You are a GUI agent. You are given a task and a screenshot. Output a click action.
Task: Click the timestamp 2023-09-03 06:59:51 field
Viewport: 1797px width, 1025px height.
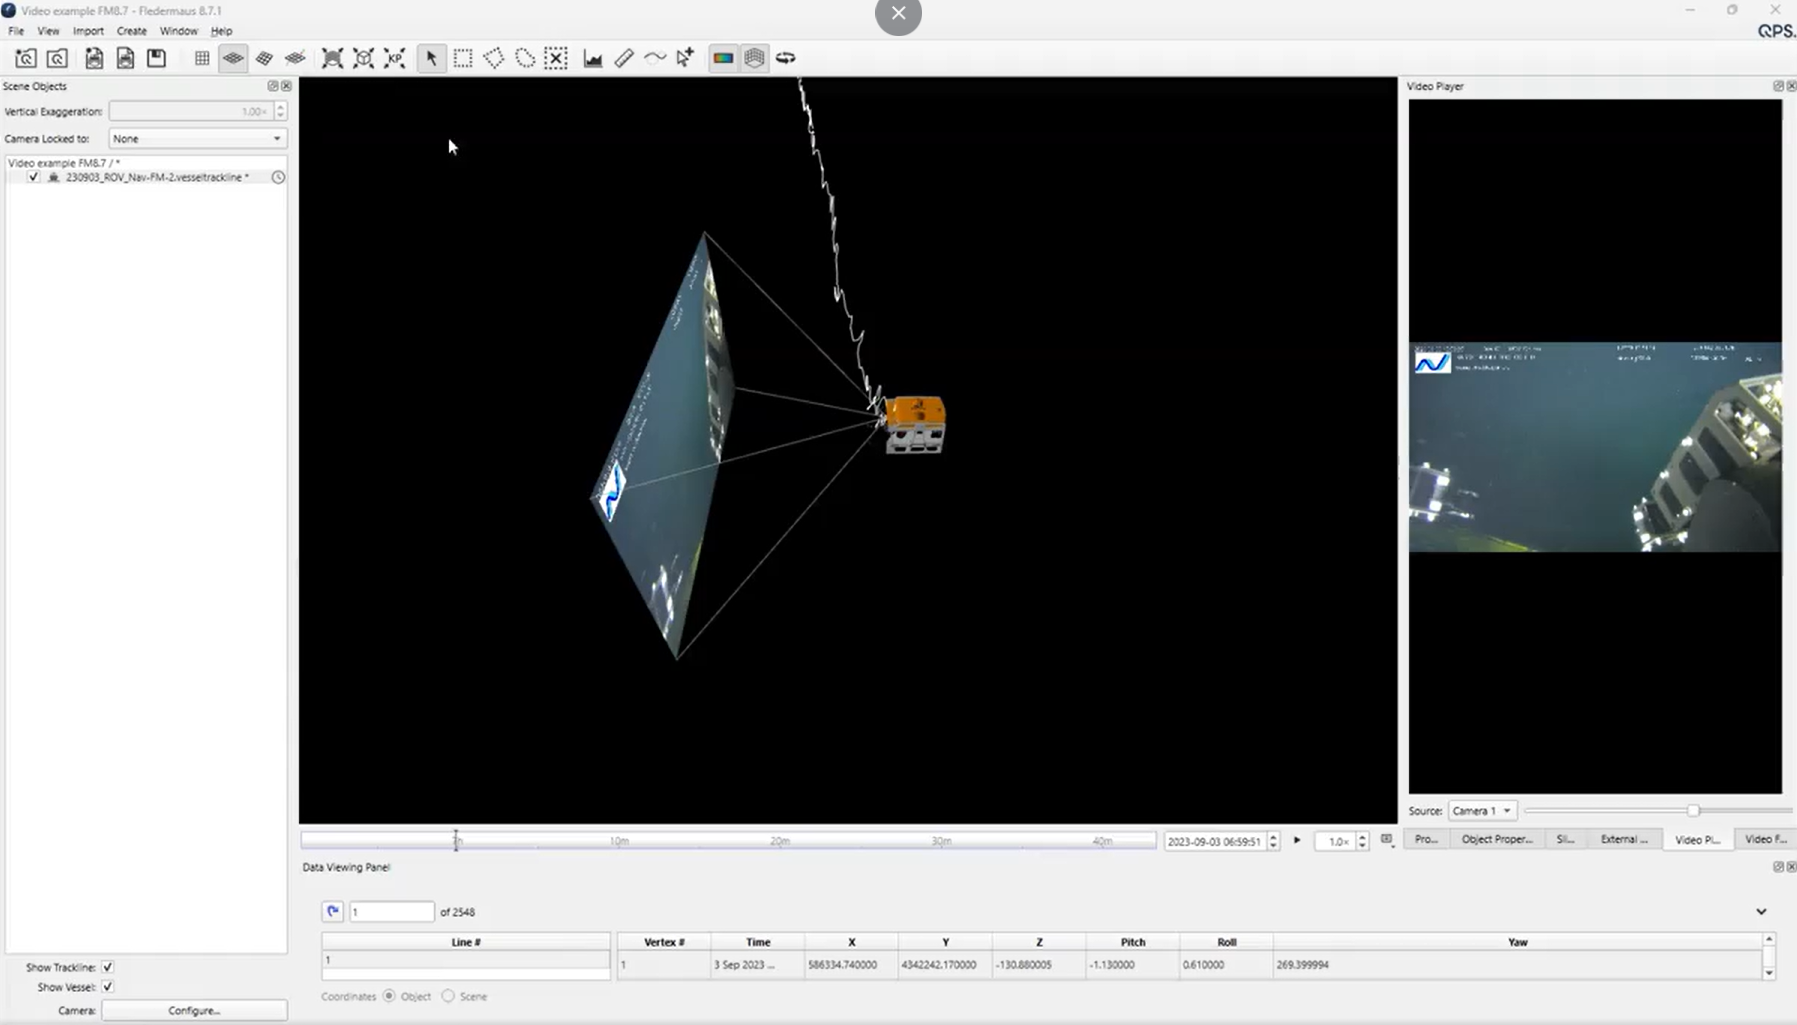pyautogui.click(x=1214, y=841)
